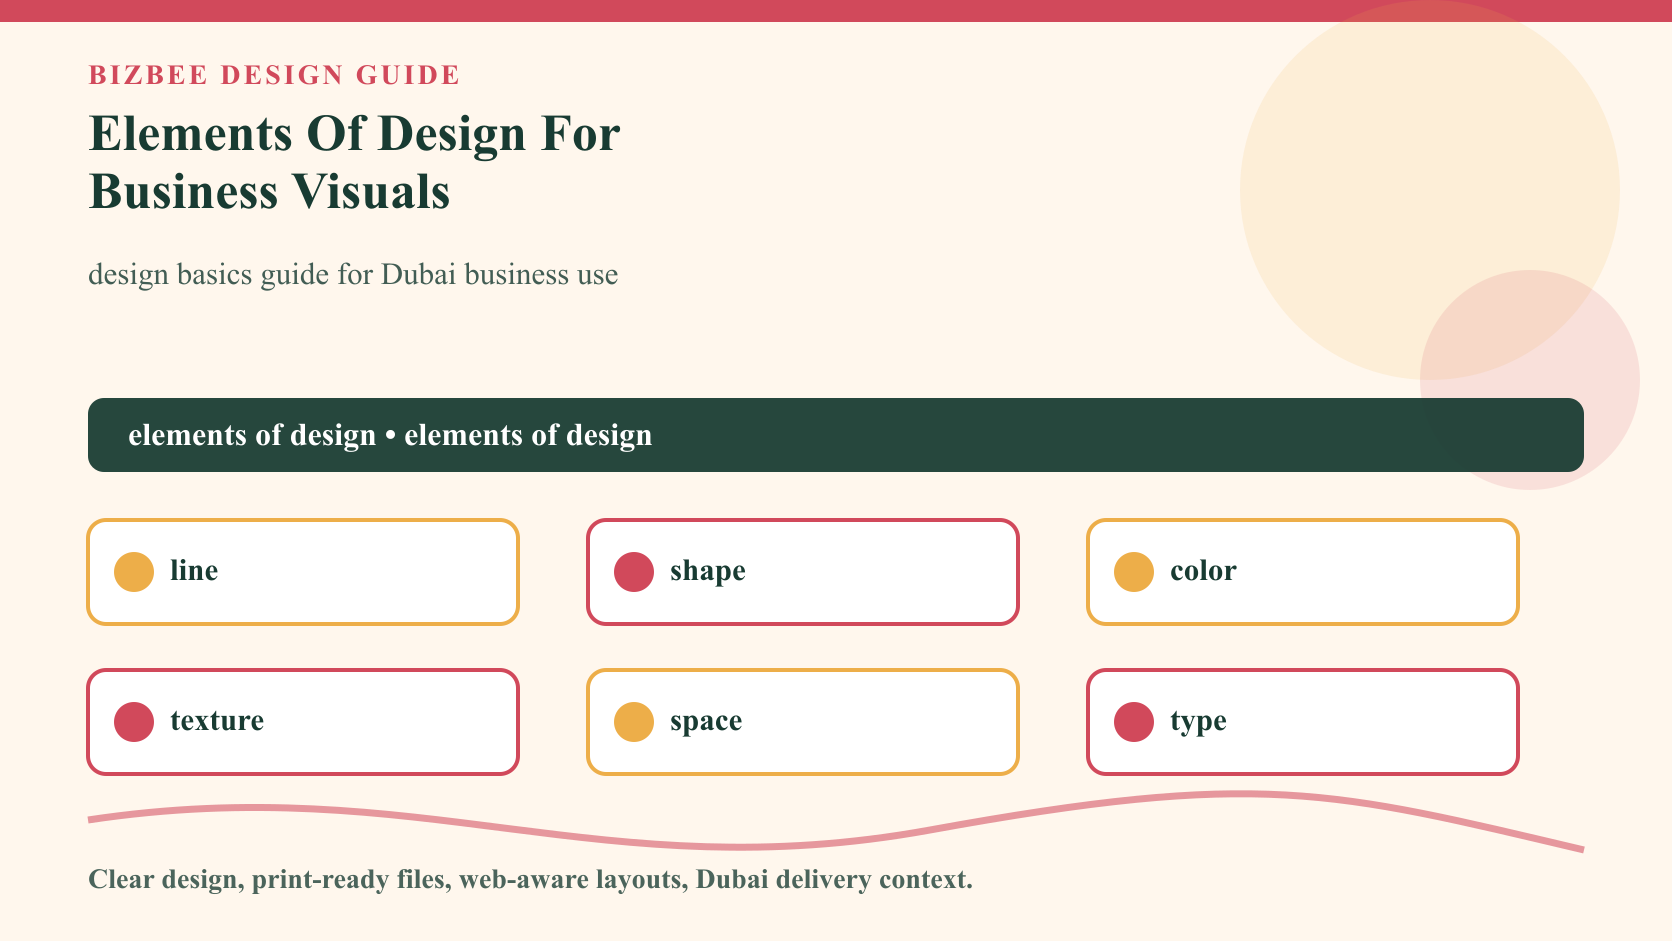Click the red dot beside shape

pos(634,572)
